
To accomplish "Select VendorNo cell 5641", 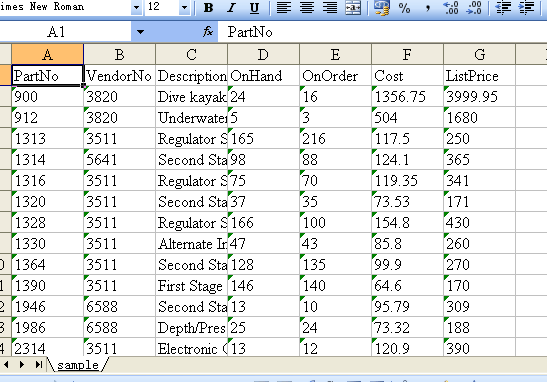I will point(120,159).
